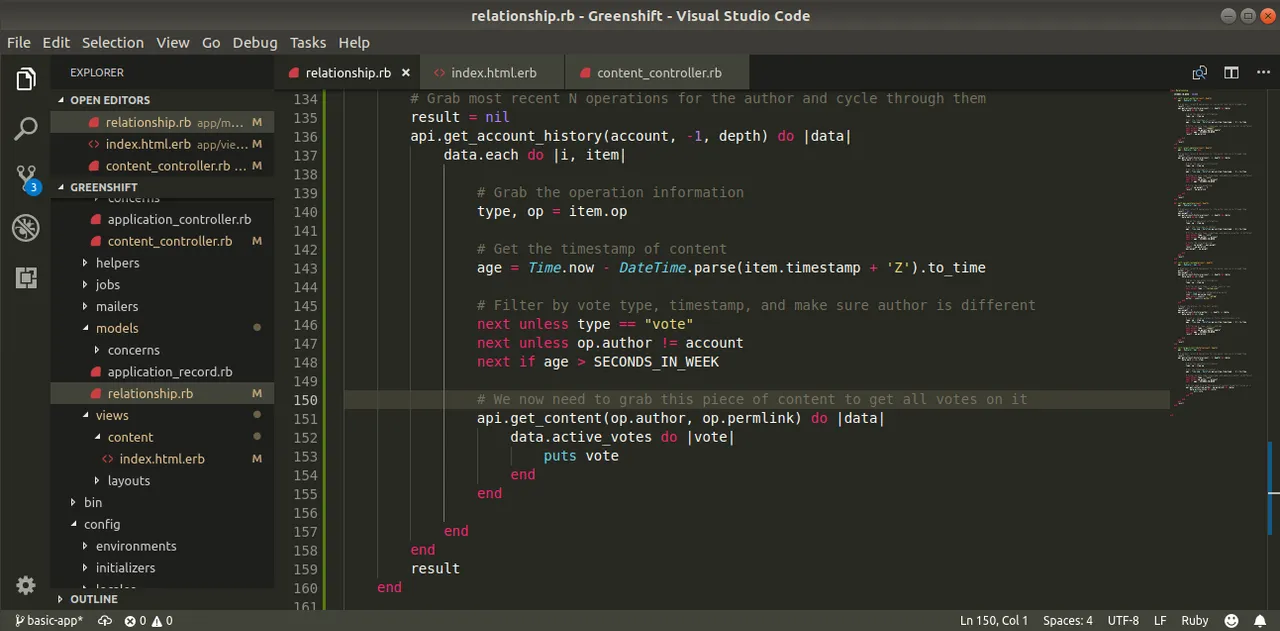Open the Go menu
Image resolution: width=1280 pixels, height=631 pixels.
(x=211, y=42)
